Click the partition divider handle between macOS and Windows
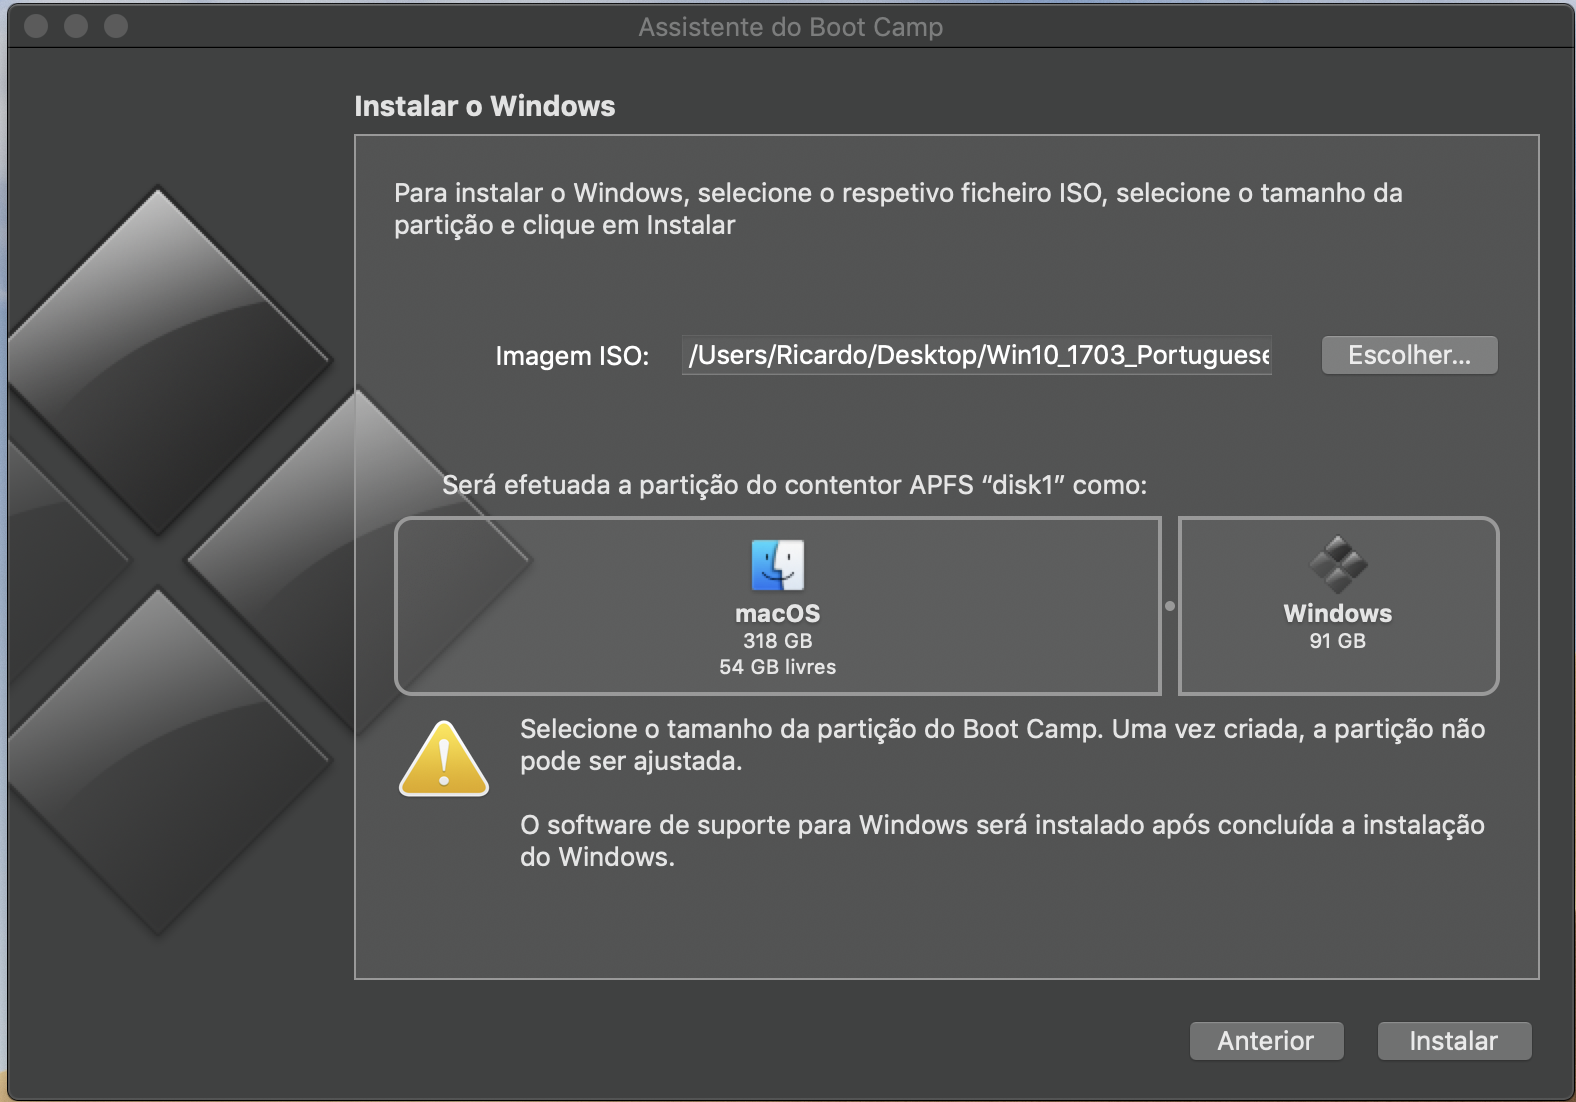Viewport: 1576px width, 1102px height. (1170, 606)
